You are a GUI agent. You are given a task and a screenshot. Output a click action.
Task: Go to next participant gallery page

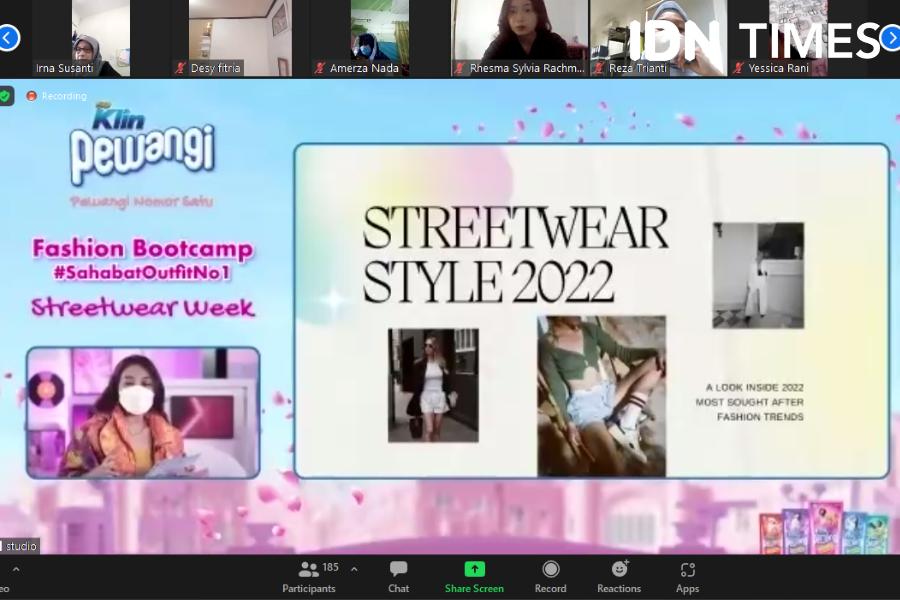click(891, 38)
